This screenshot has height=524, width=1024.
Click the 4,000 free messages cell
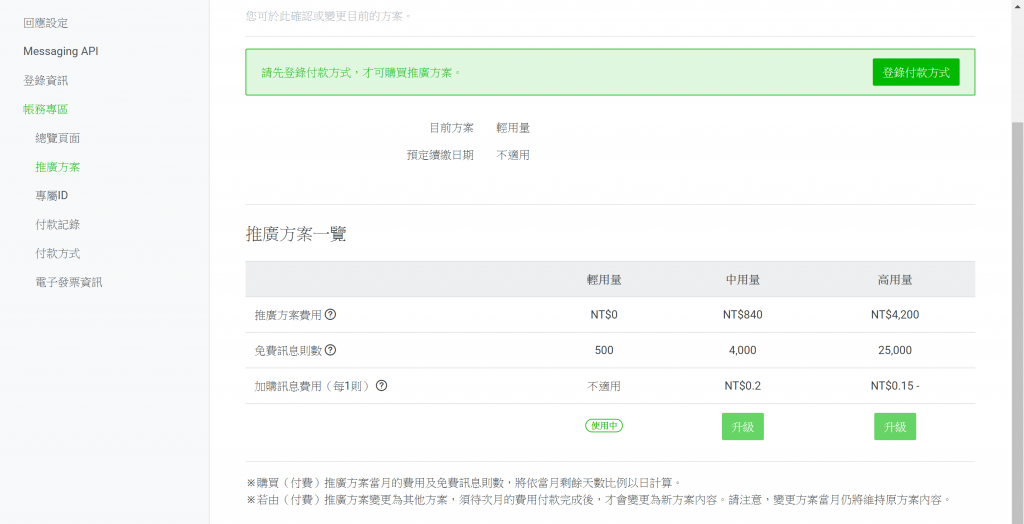743,350
